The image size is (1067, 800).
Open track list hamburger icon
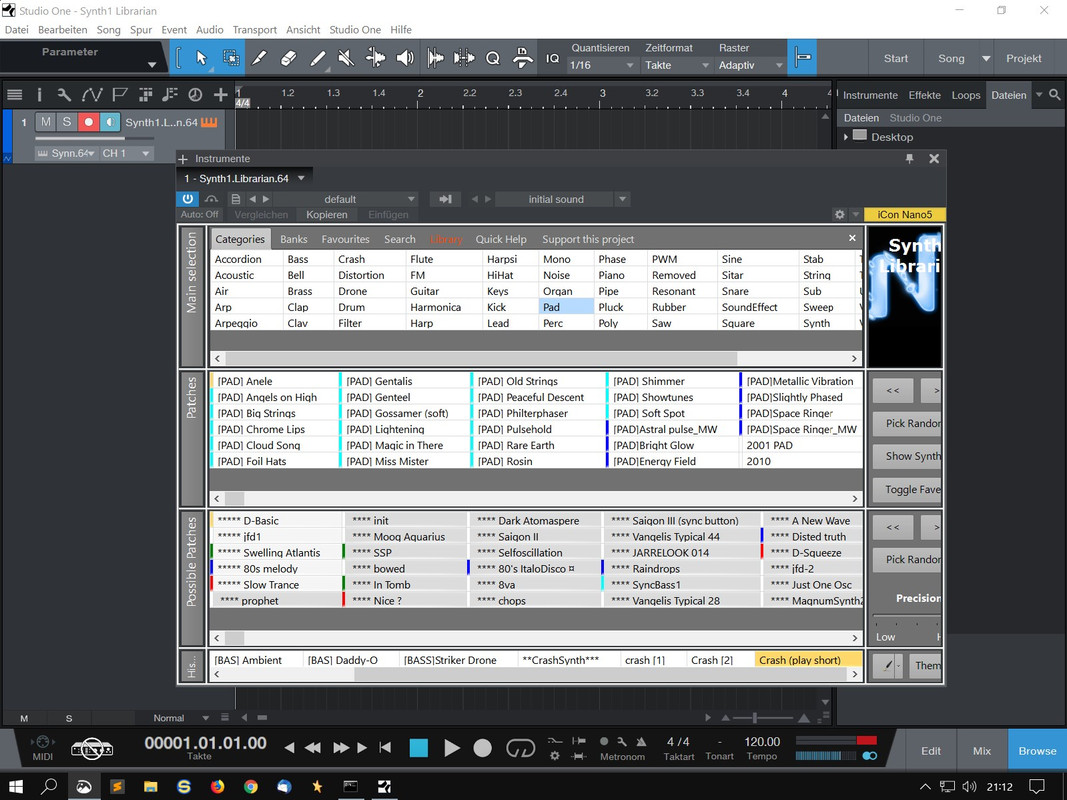(x=14, y=95)
